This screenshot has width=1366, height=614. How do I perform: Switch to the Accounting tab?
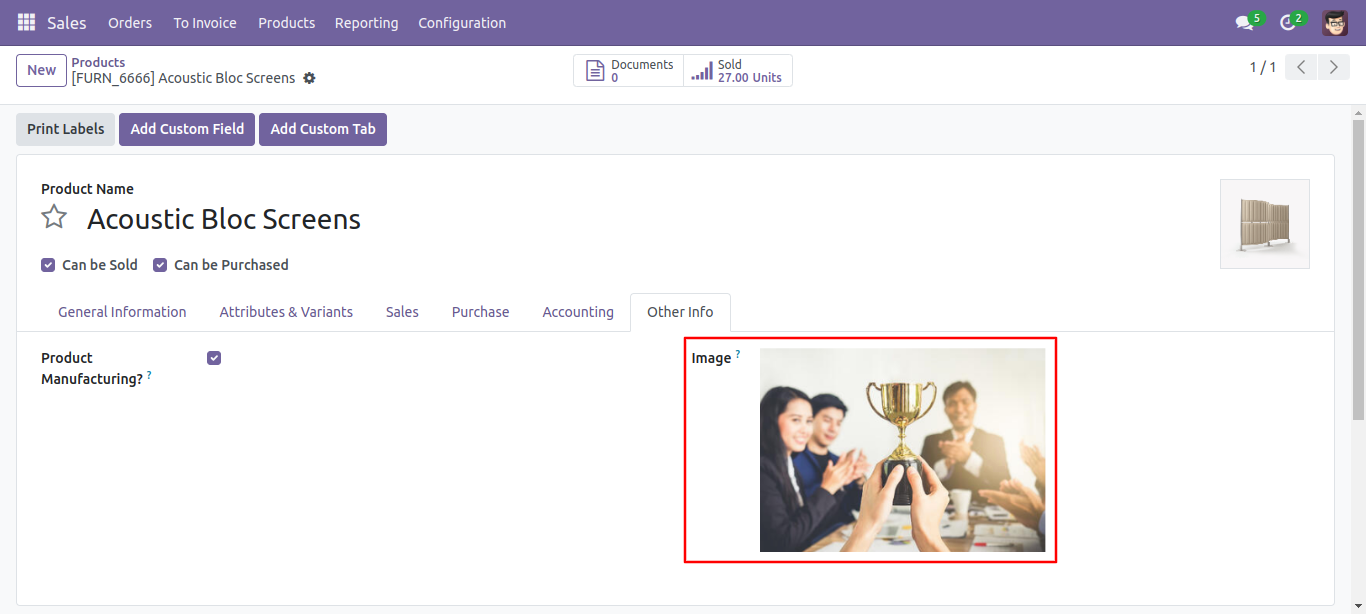578,312
